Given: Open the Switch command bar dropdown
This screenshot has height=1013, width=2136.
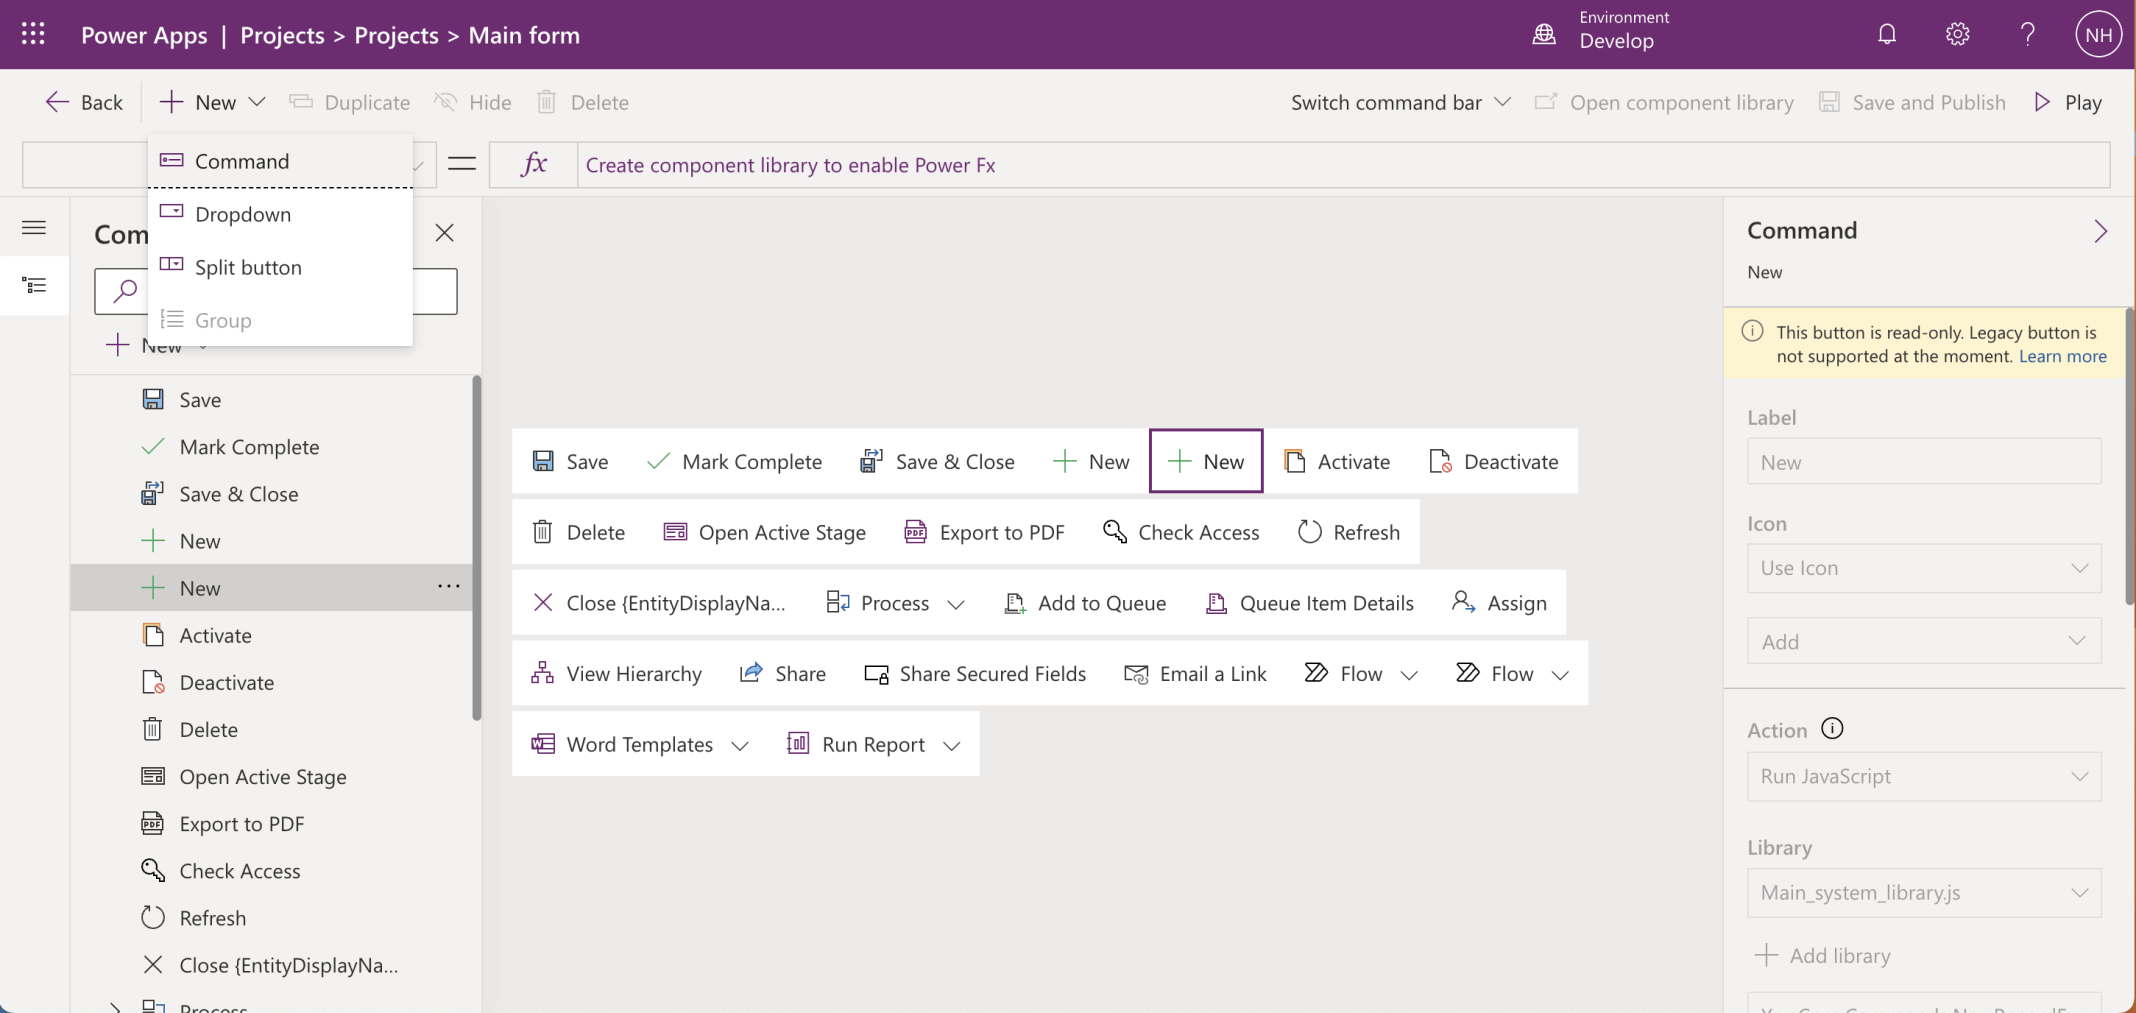Looking at the screenshot, I should click(1400, 102).
